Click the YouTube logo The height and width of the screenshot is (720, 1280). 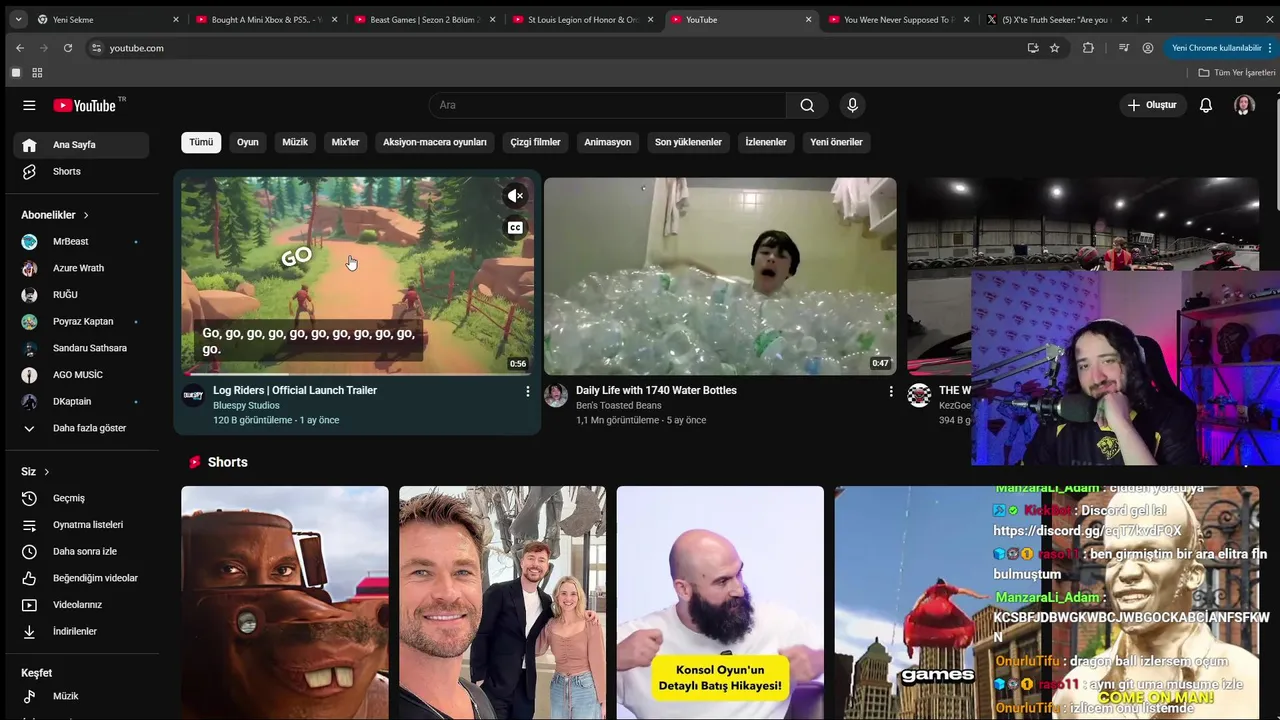coord(85,105)
